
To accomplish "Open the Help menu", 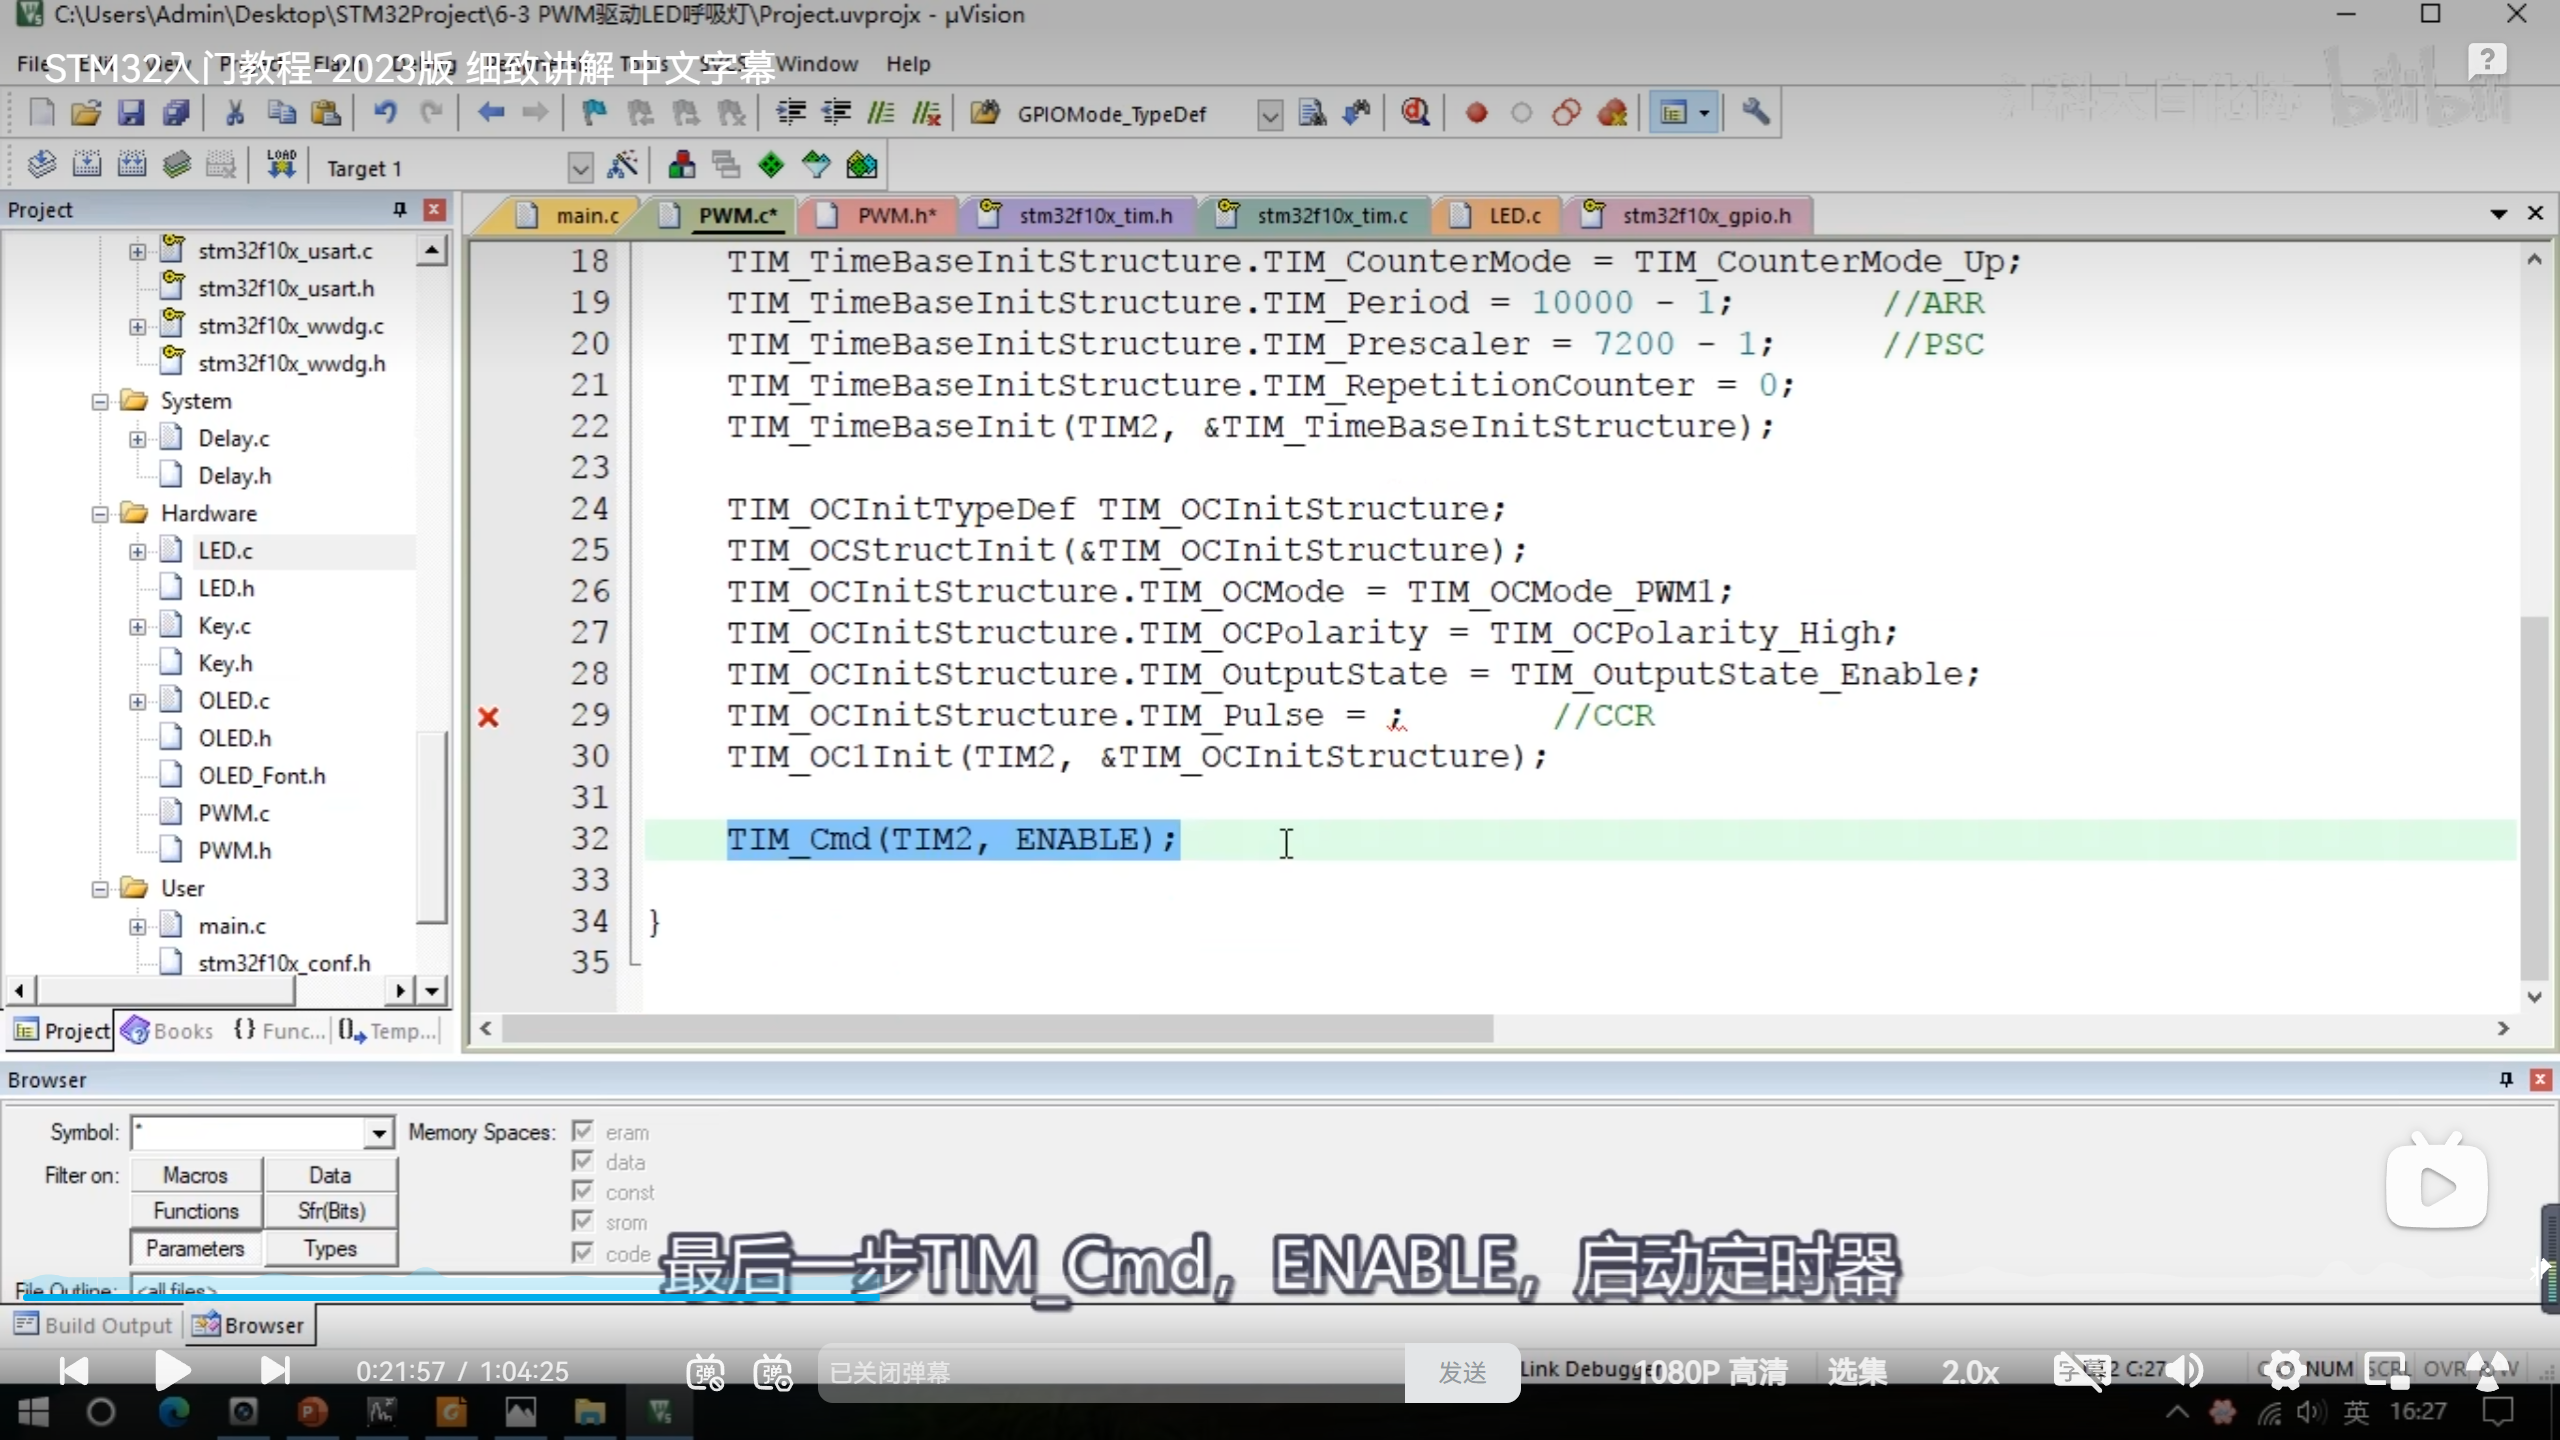I will point(907,64).
